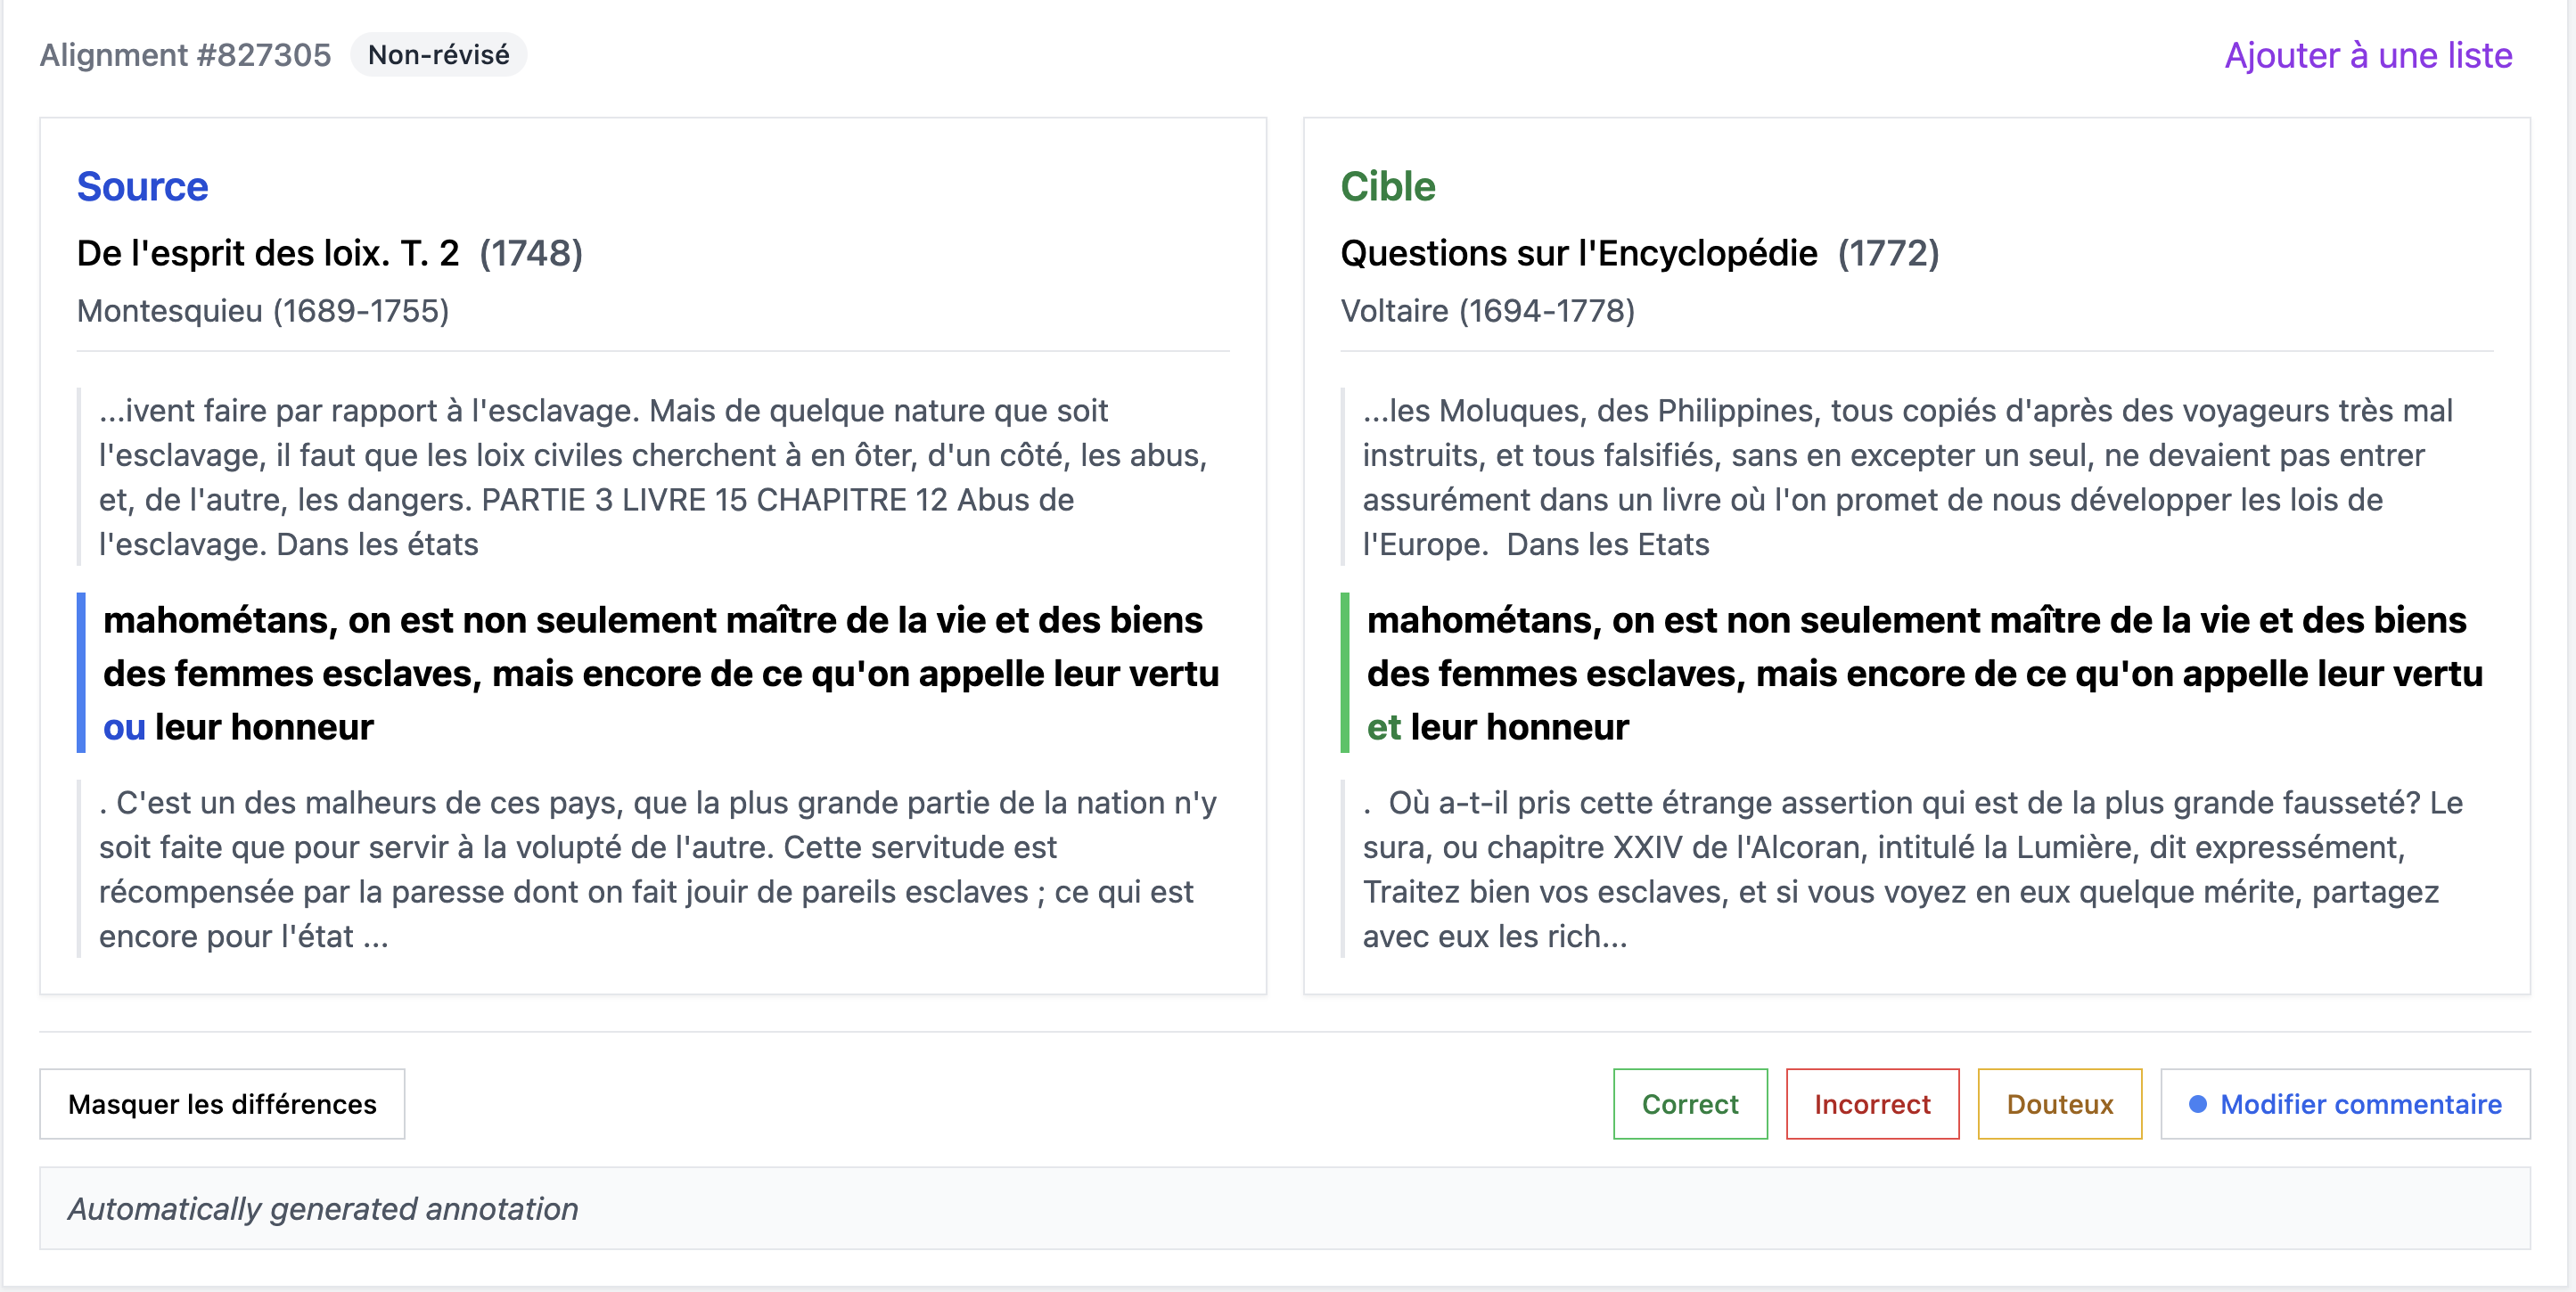Mark alignment as Incorrect

1871,1104
